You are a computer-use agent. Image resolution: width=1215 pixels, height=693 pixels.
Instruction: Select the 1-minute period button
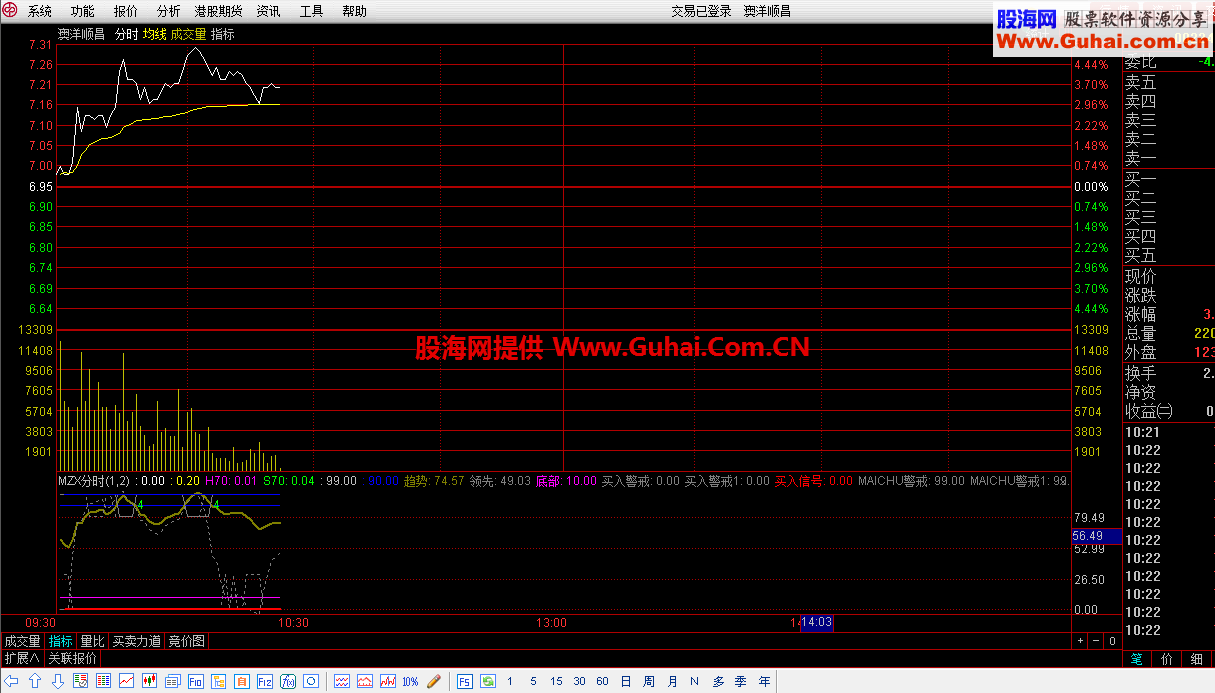[x=510, y=681]
